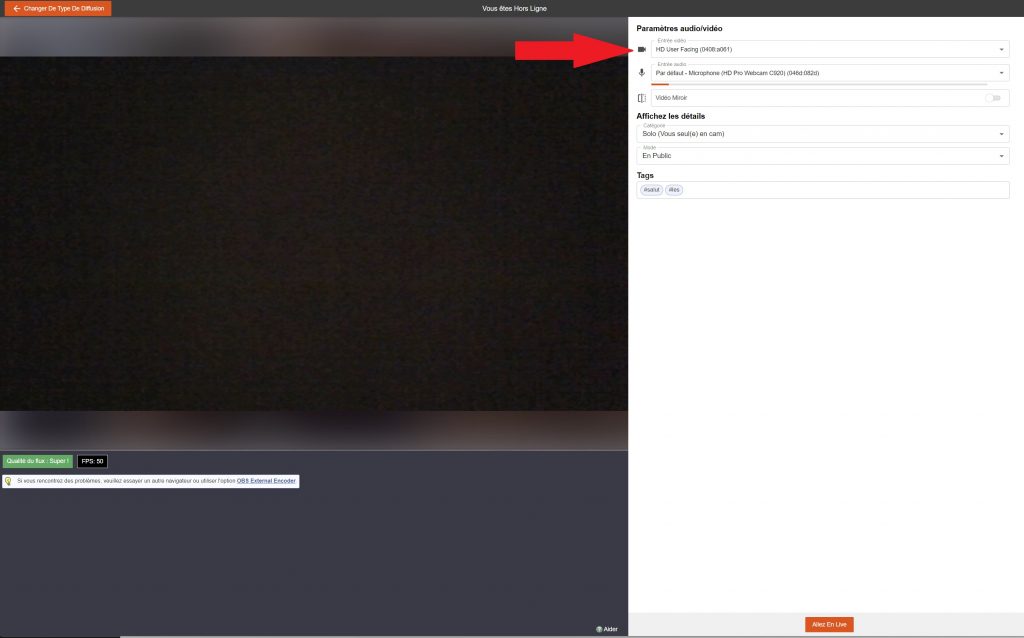Screen dimensions: 1024x638
Task: Open the OBS External Encoder link
Action: pyautogui.click(x=266, y=481)
